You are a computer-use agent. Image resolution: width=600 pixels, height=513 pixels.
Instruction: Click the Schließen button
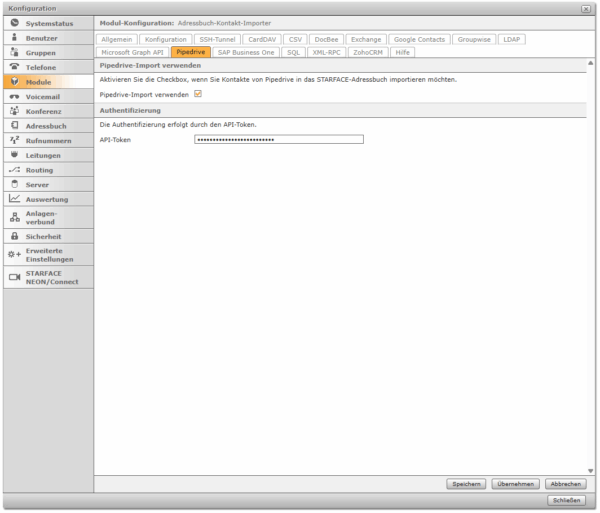point(566,500)
